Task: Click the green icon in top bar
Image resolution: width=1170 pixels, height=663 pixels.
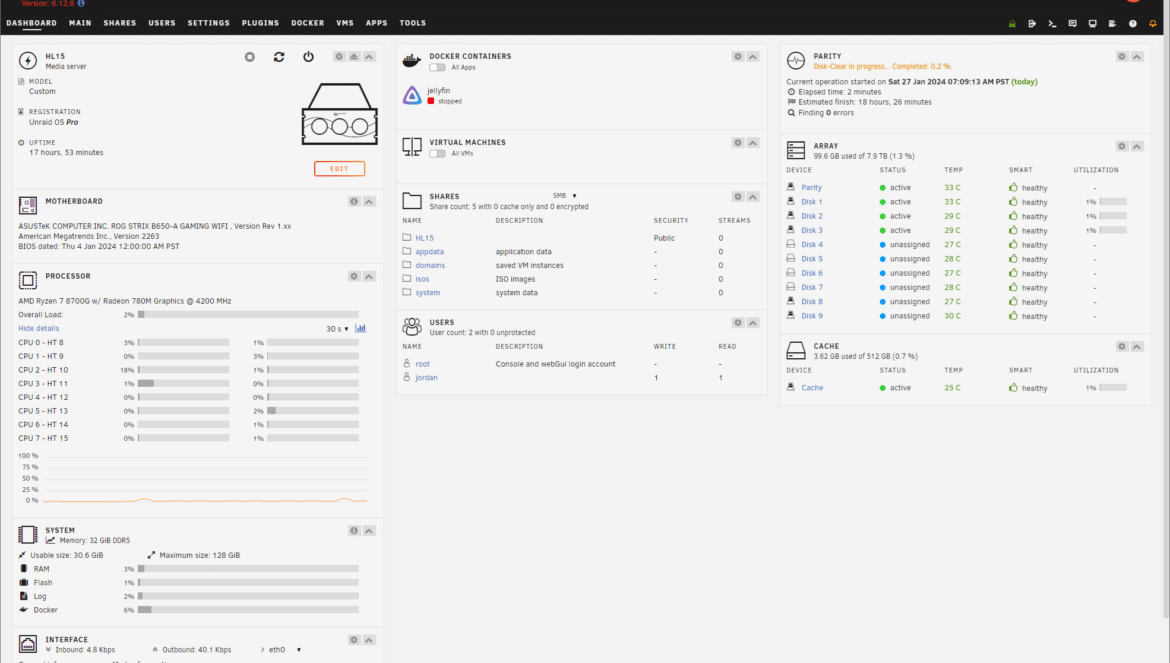Action: (x=1012, y=24)
